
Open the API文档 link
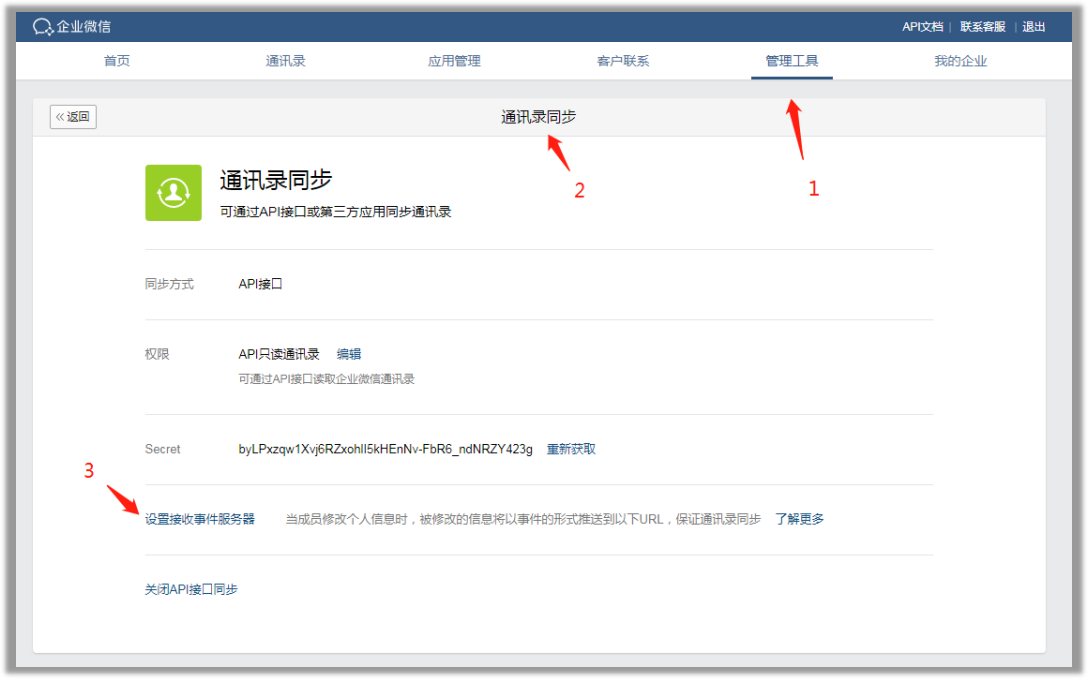pyautogui.click(x=922, y=27)
